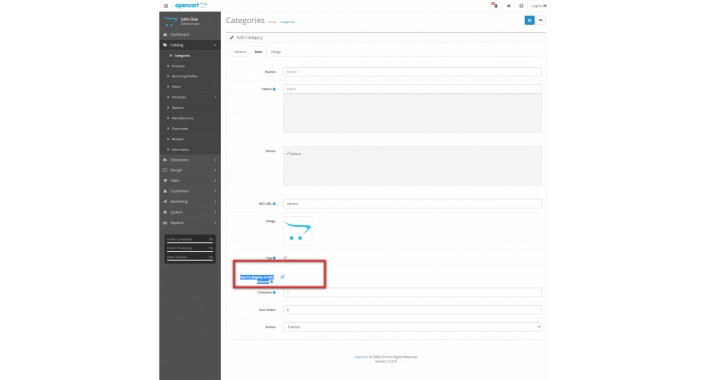Toggle the Not To Display in left Column checkbox

(282, 277)
